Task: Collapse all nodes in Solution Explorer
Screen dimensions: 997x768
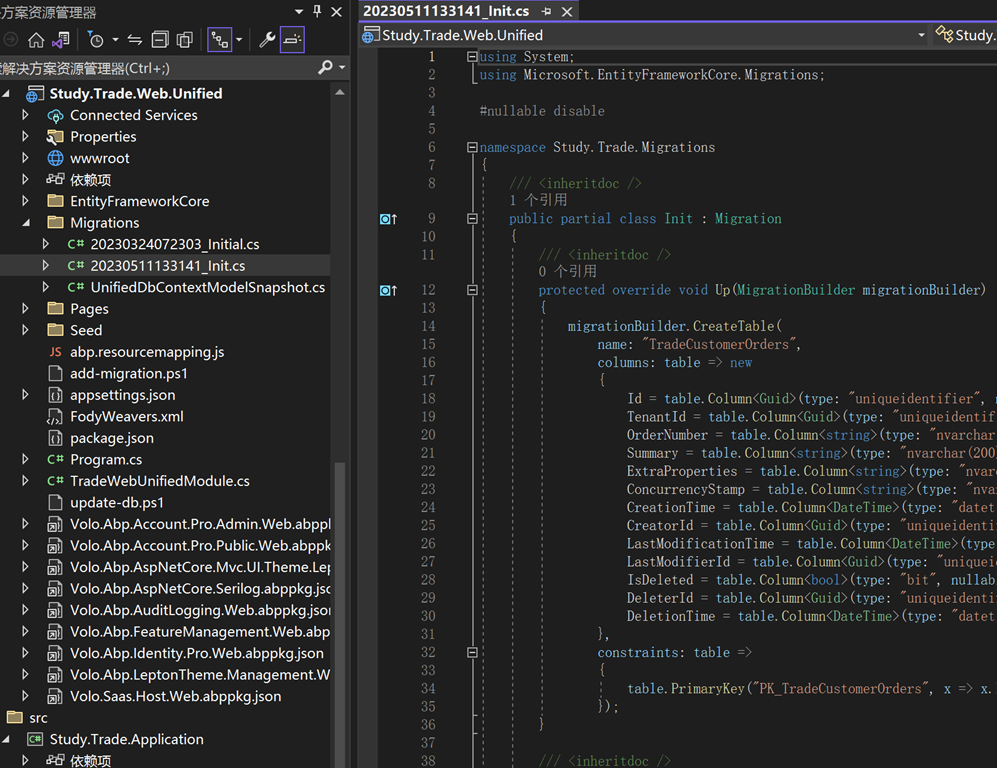Action: [x=160, y=40]
